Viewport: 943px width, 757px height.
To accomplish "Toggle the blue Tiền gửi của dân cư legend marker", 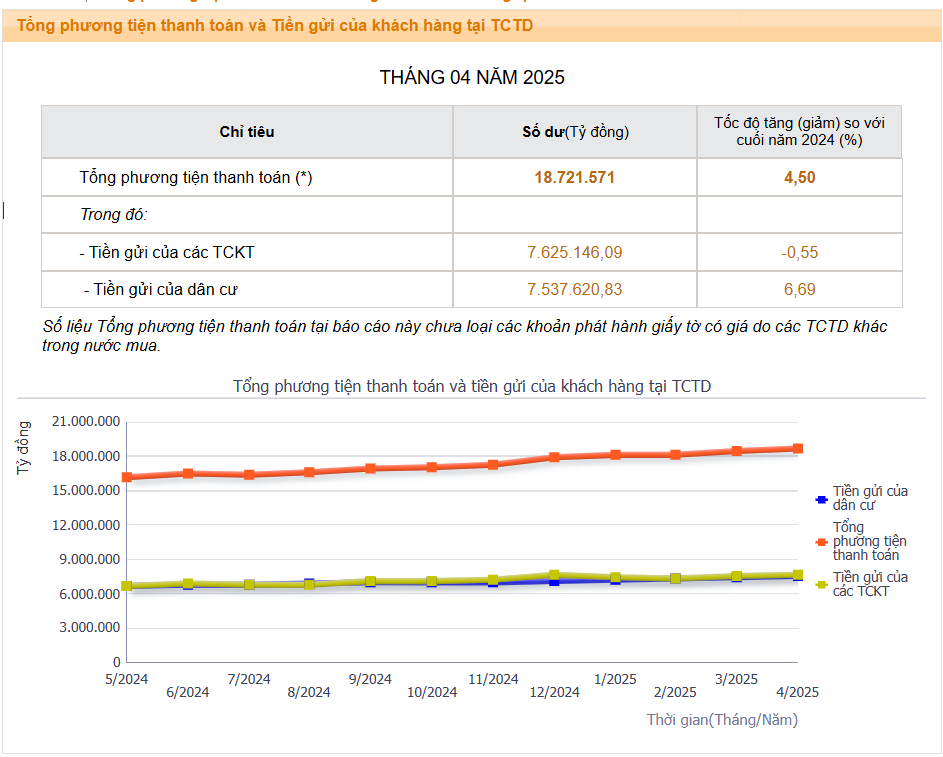I will coord(822,499).
